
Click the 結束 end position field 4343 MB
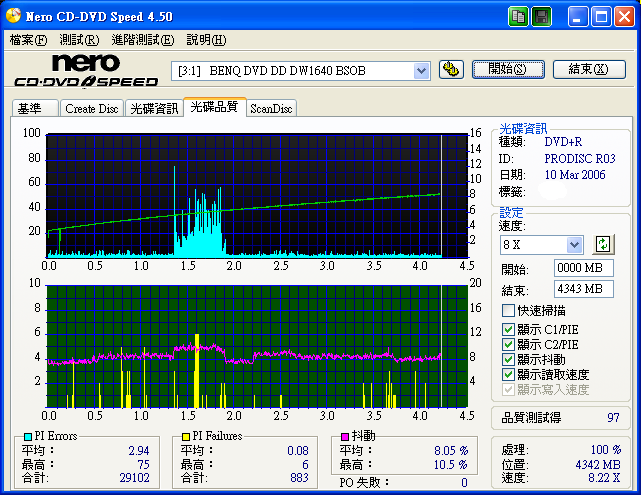(583, 290)
